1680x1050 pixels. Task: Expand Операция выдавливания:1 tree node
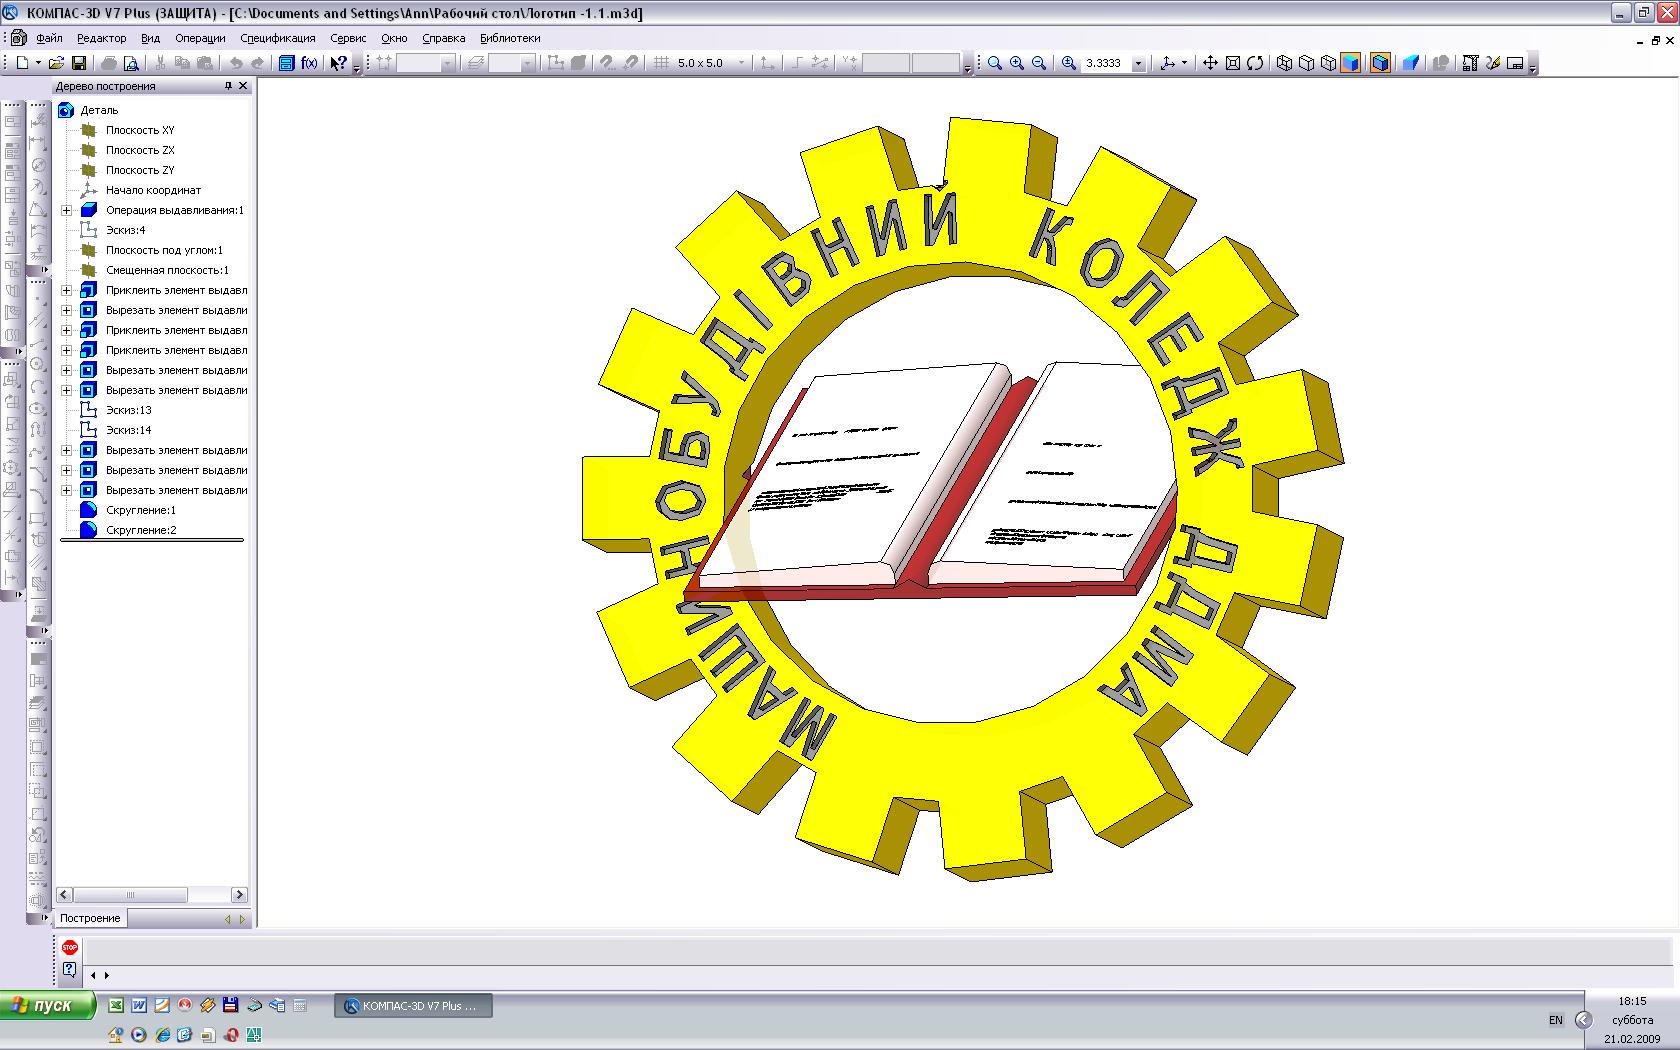(66, 210)
